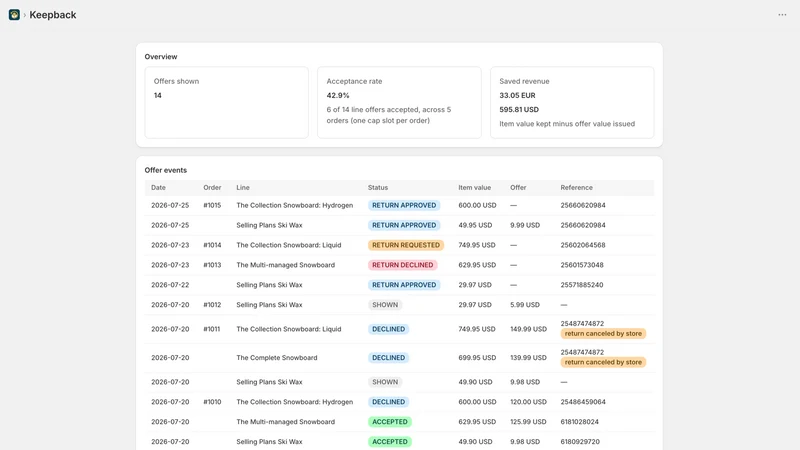Click the Status column header
This screenshot has height=450, width=800.
[x=378, y=188]
